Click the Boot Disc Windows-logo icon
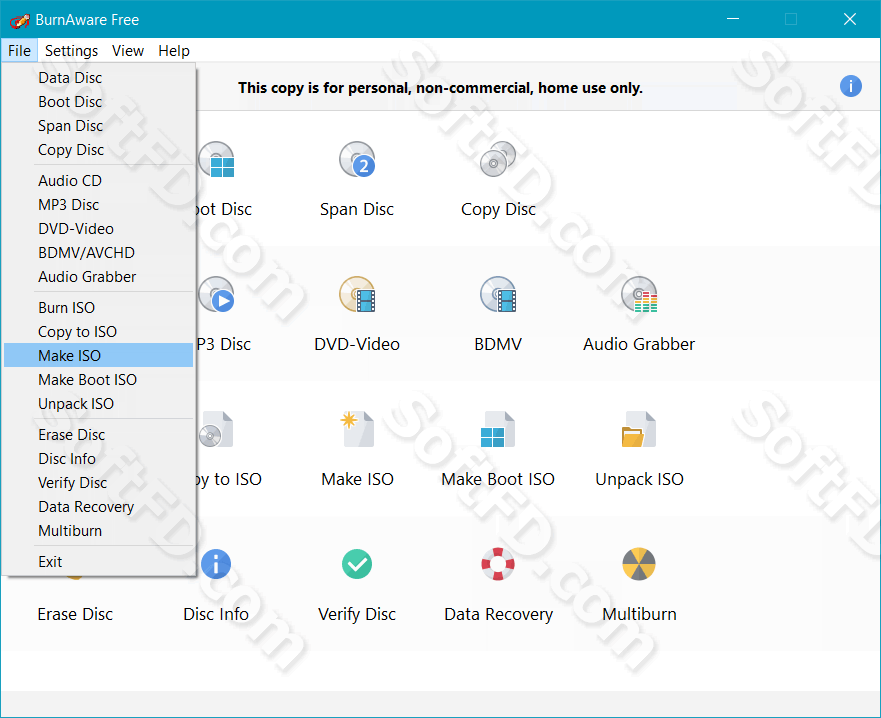This screenshot has width=881, height=718. [x=216, y=159]
